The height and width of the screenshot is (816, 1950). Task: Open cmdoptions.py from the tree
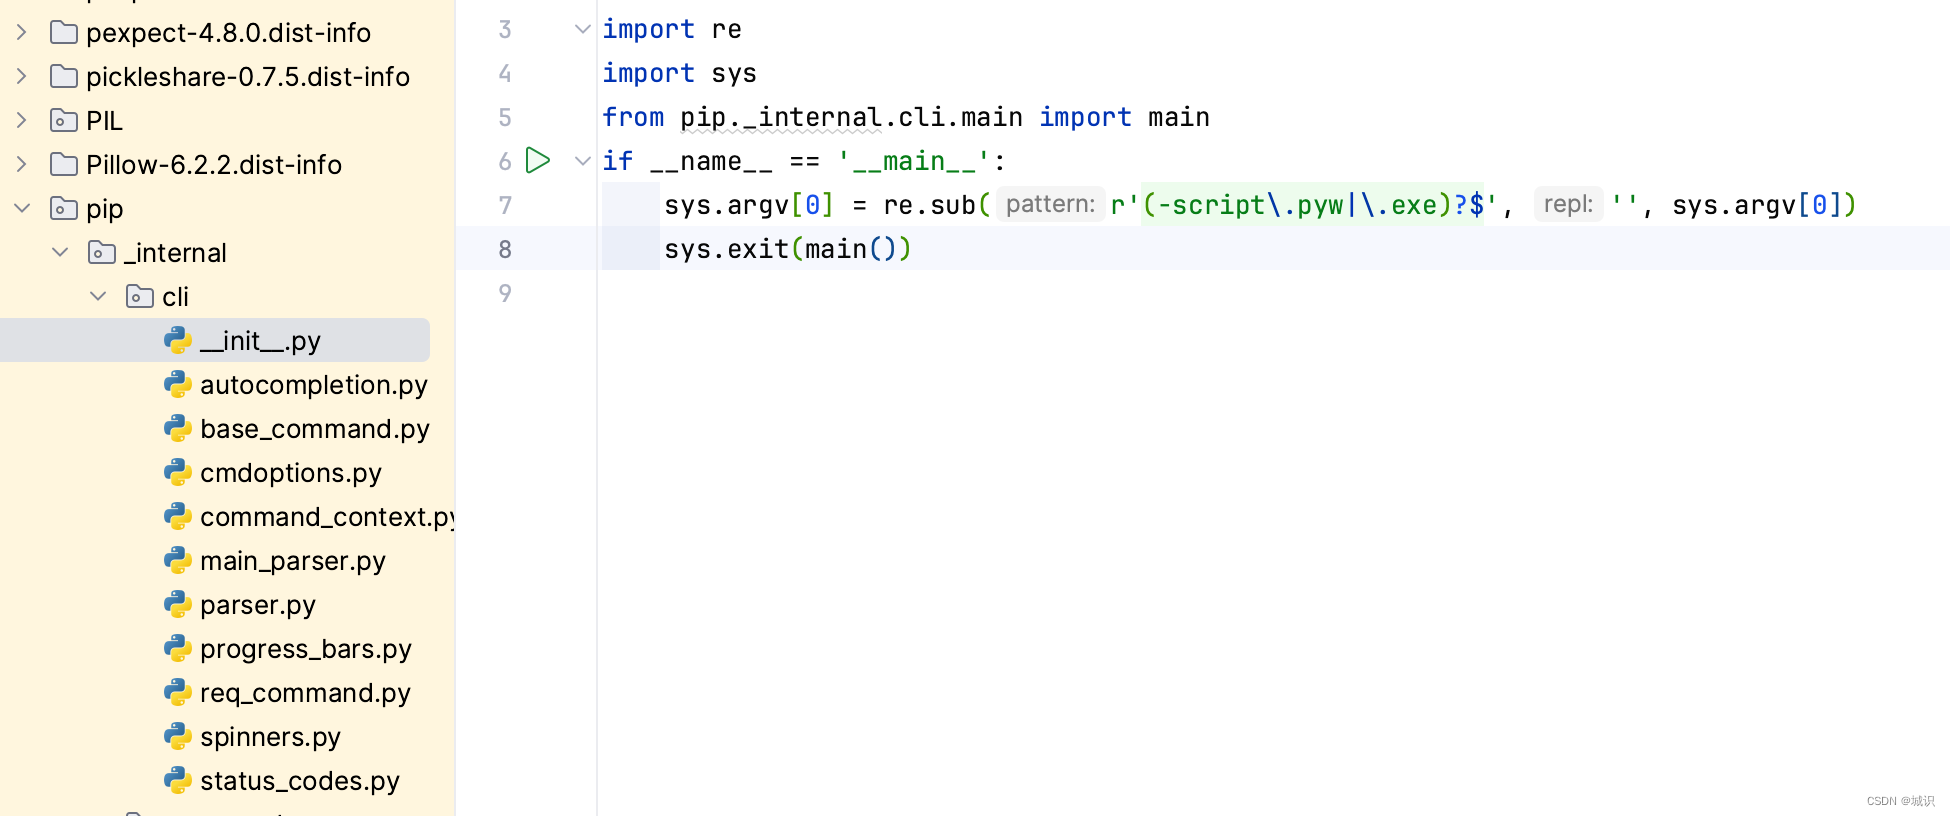point(291,473)
